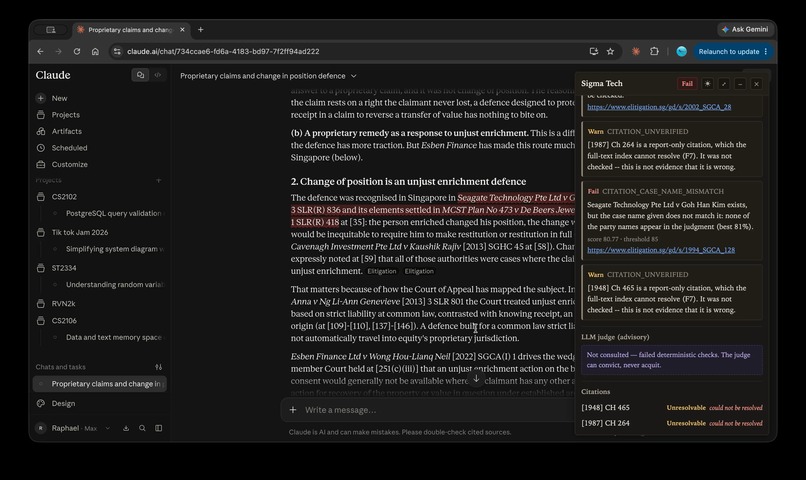
Task: Switch to the code view toggle near Claude logo
Action: (x=158, y=75)
